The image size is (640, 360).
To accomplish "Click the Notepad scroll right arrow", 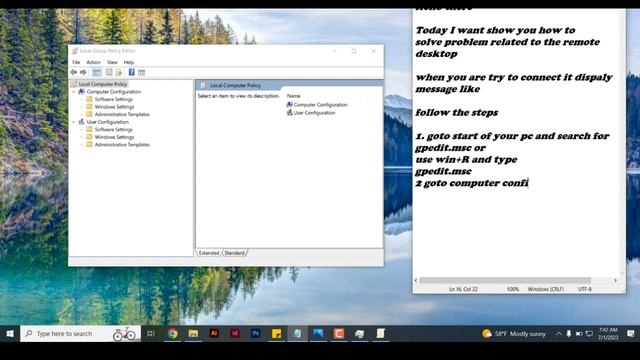I will point(615,280).
